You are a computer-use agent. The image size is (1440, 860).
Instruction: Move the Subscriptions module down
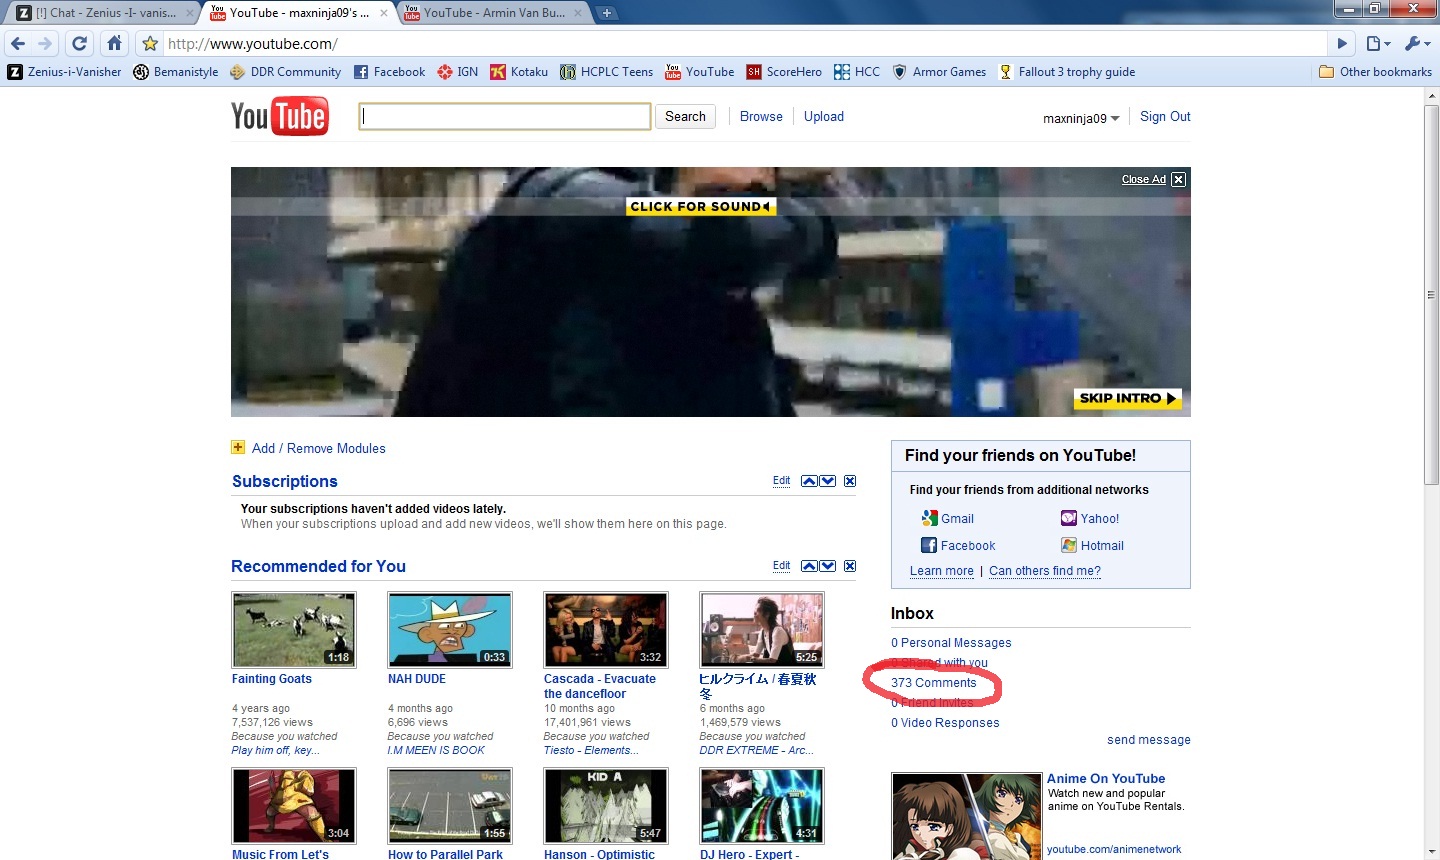point(828,481)
